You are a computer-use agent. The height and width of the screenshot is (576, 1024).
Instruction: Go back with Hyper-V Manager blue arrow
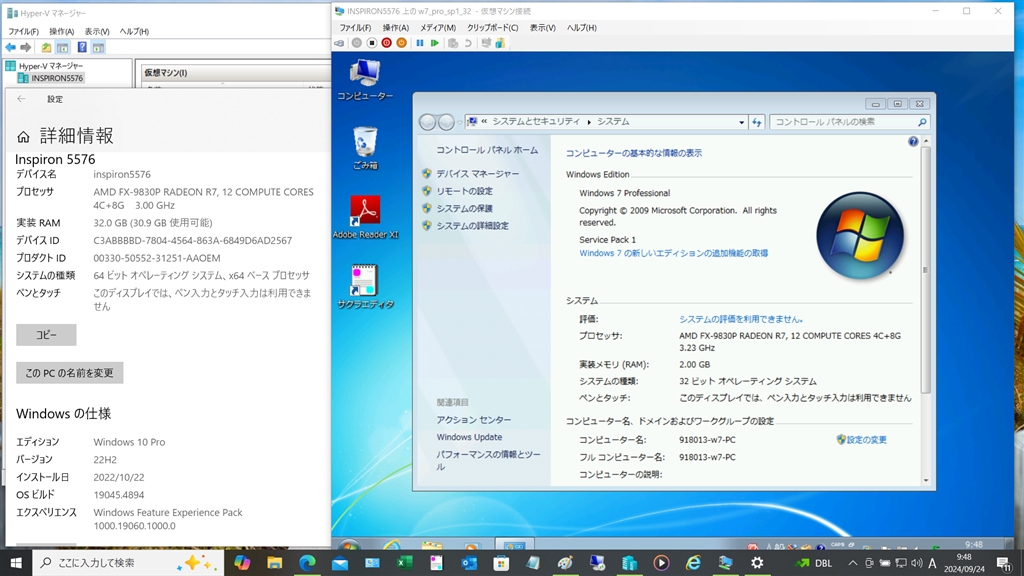tap(10, 48)
